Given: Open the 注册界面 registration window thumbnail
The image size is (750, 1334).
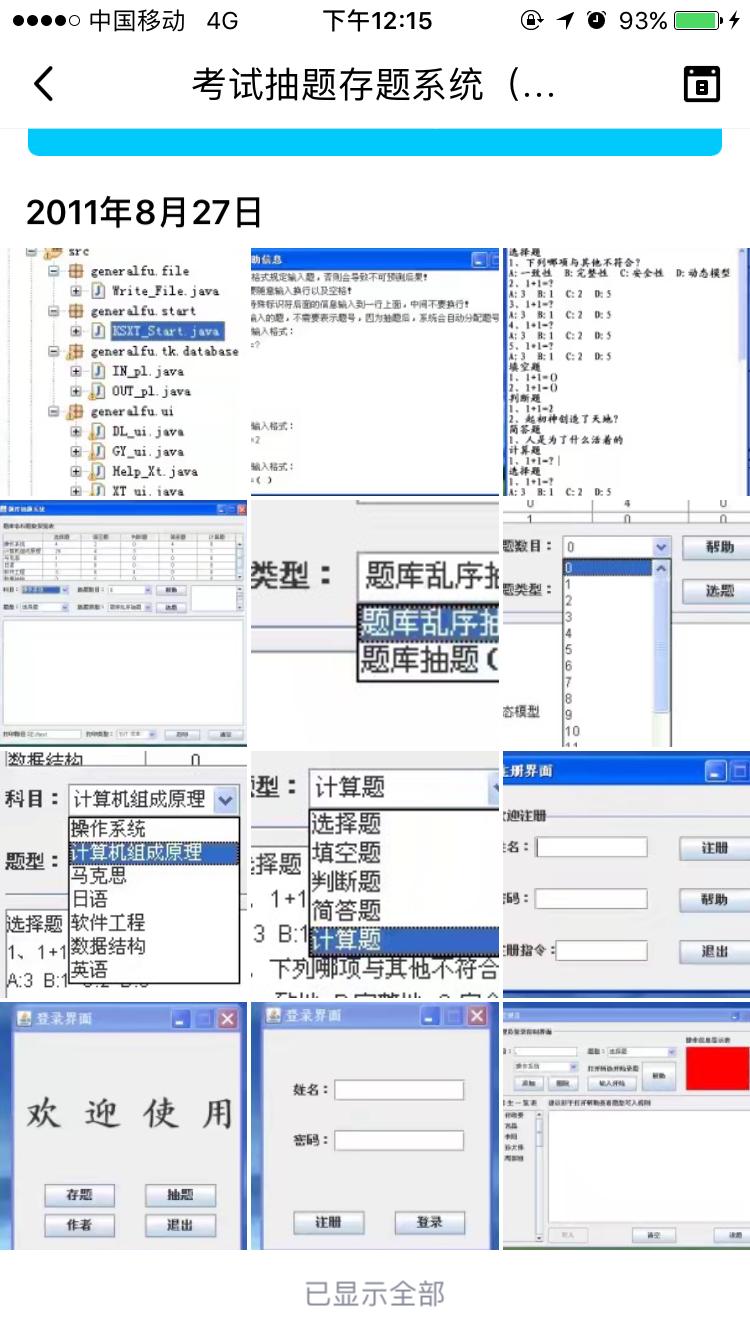Looking at the screenshot, I should (626, 875).
